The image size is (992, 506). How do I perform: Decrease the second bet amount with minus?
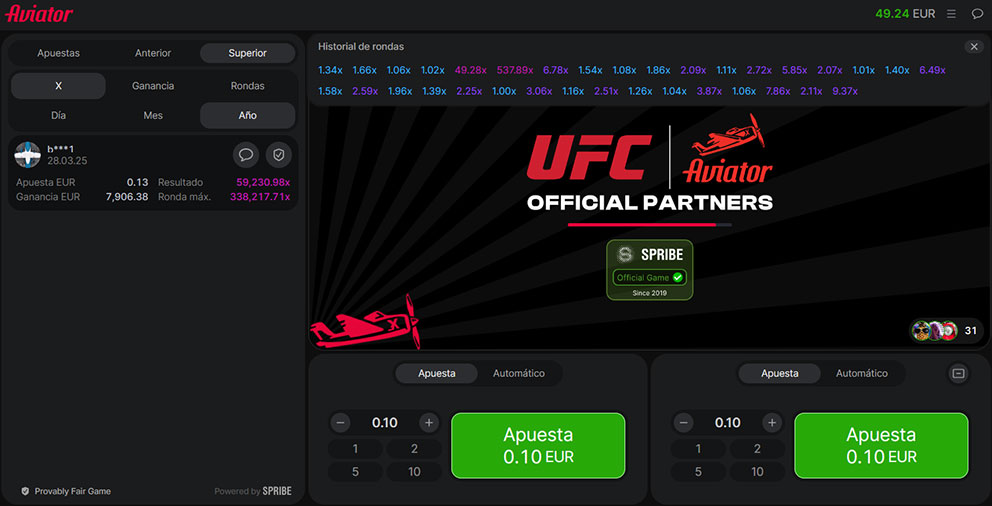tap(683, 423)
